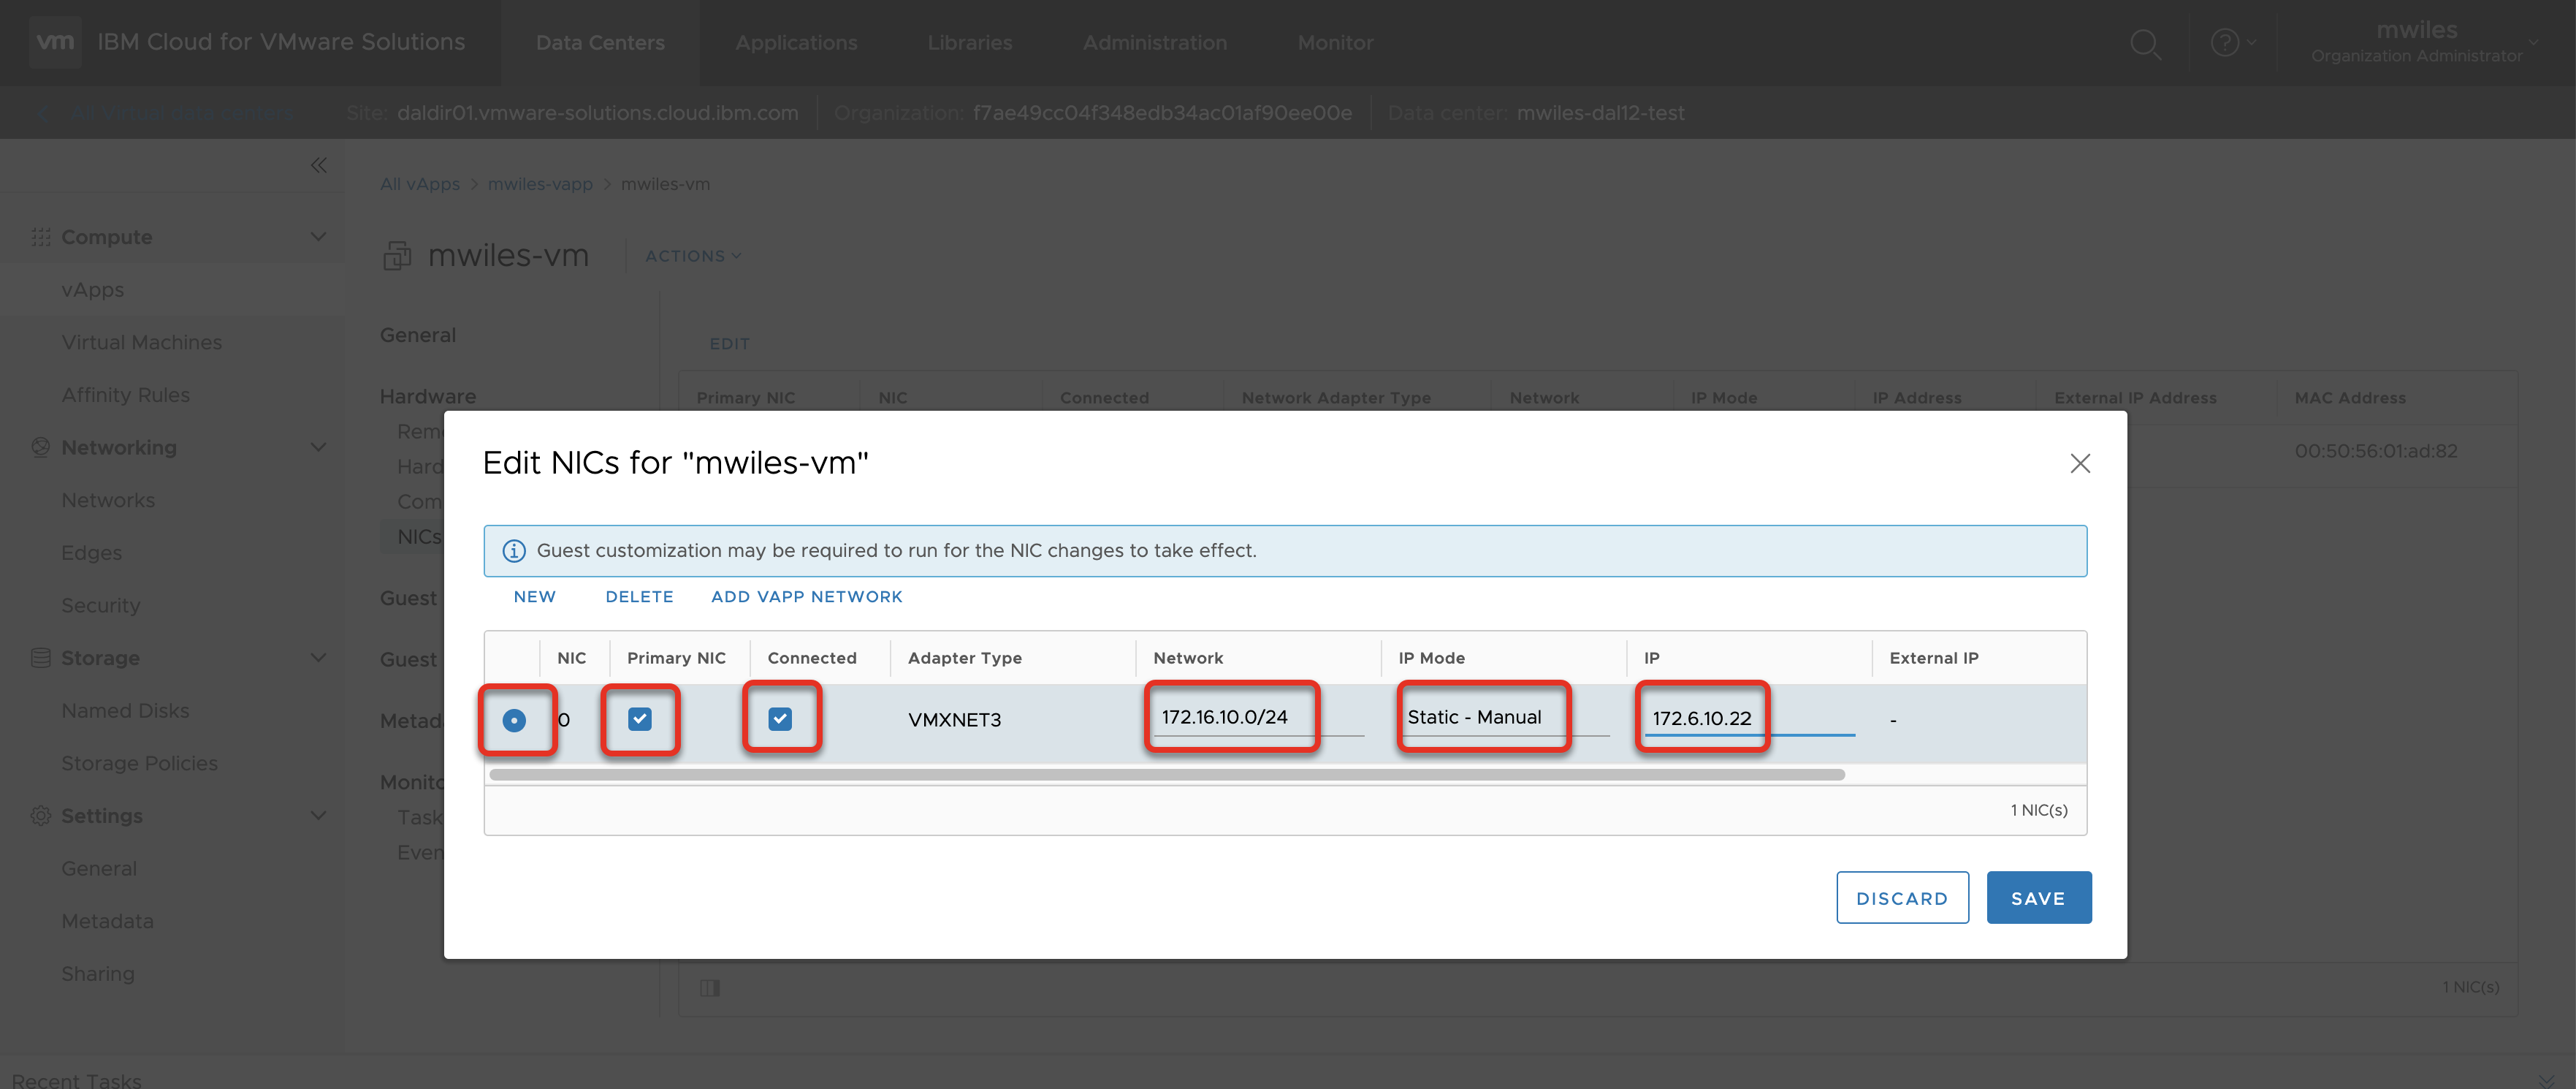The height and width of the screenshot is (1089, 2576).
Task: Open IP Mode dropdown set to Static - Manual
Action: coord(1502,718)
